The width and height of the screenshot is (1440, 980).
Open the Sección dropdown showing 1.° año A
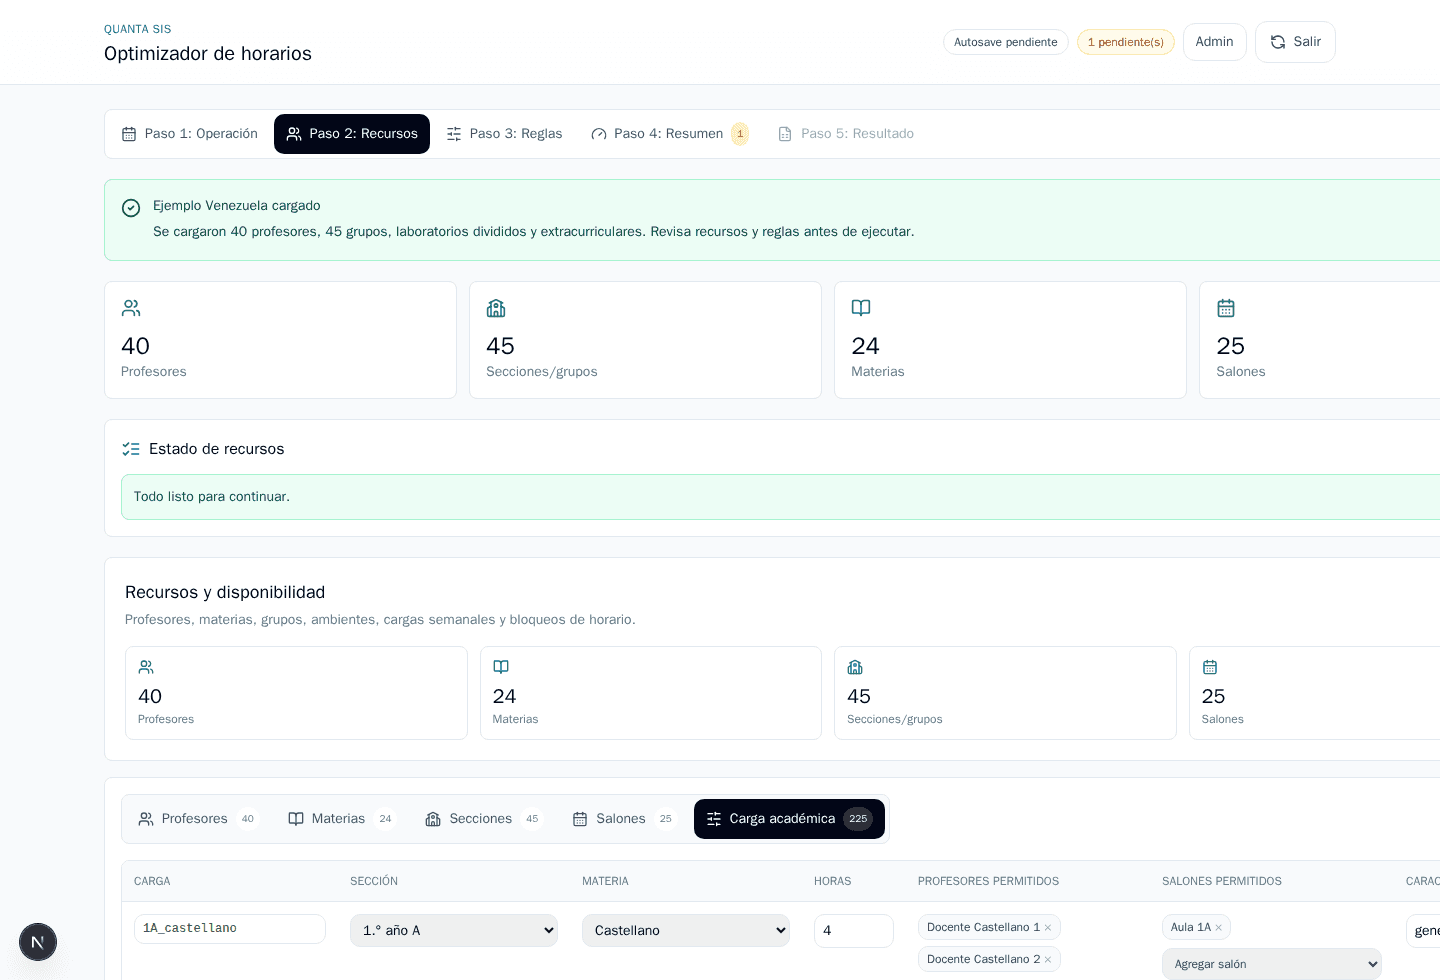tap(454, 931)
